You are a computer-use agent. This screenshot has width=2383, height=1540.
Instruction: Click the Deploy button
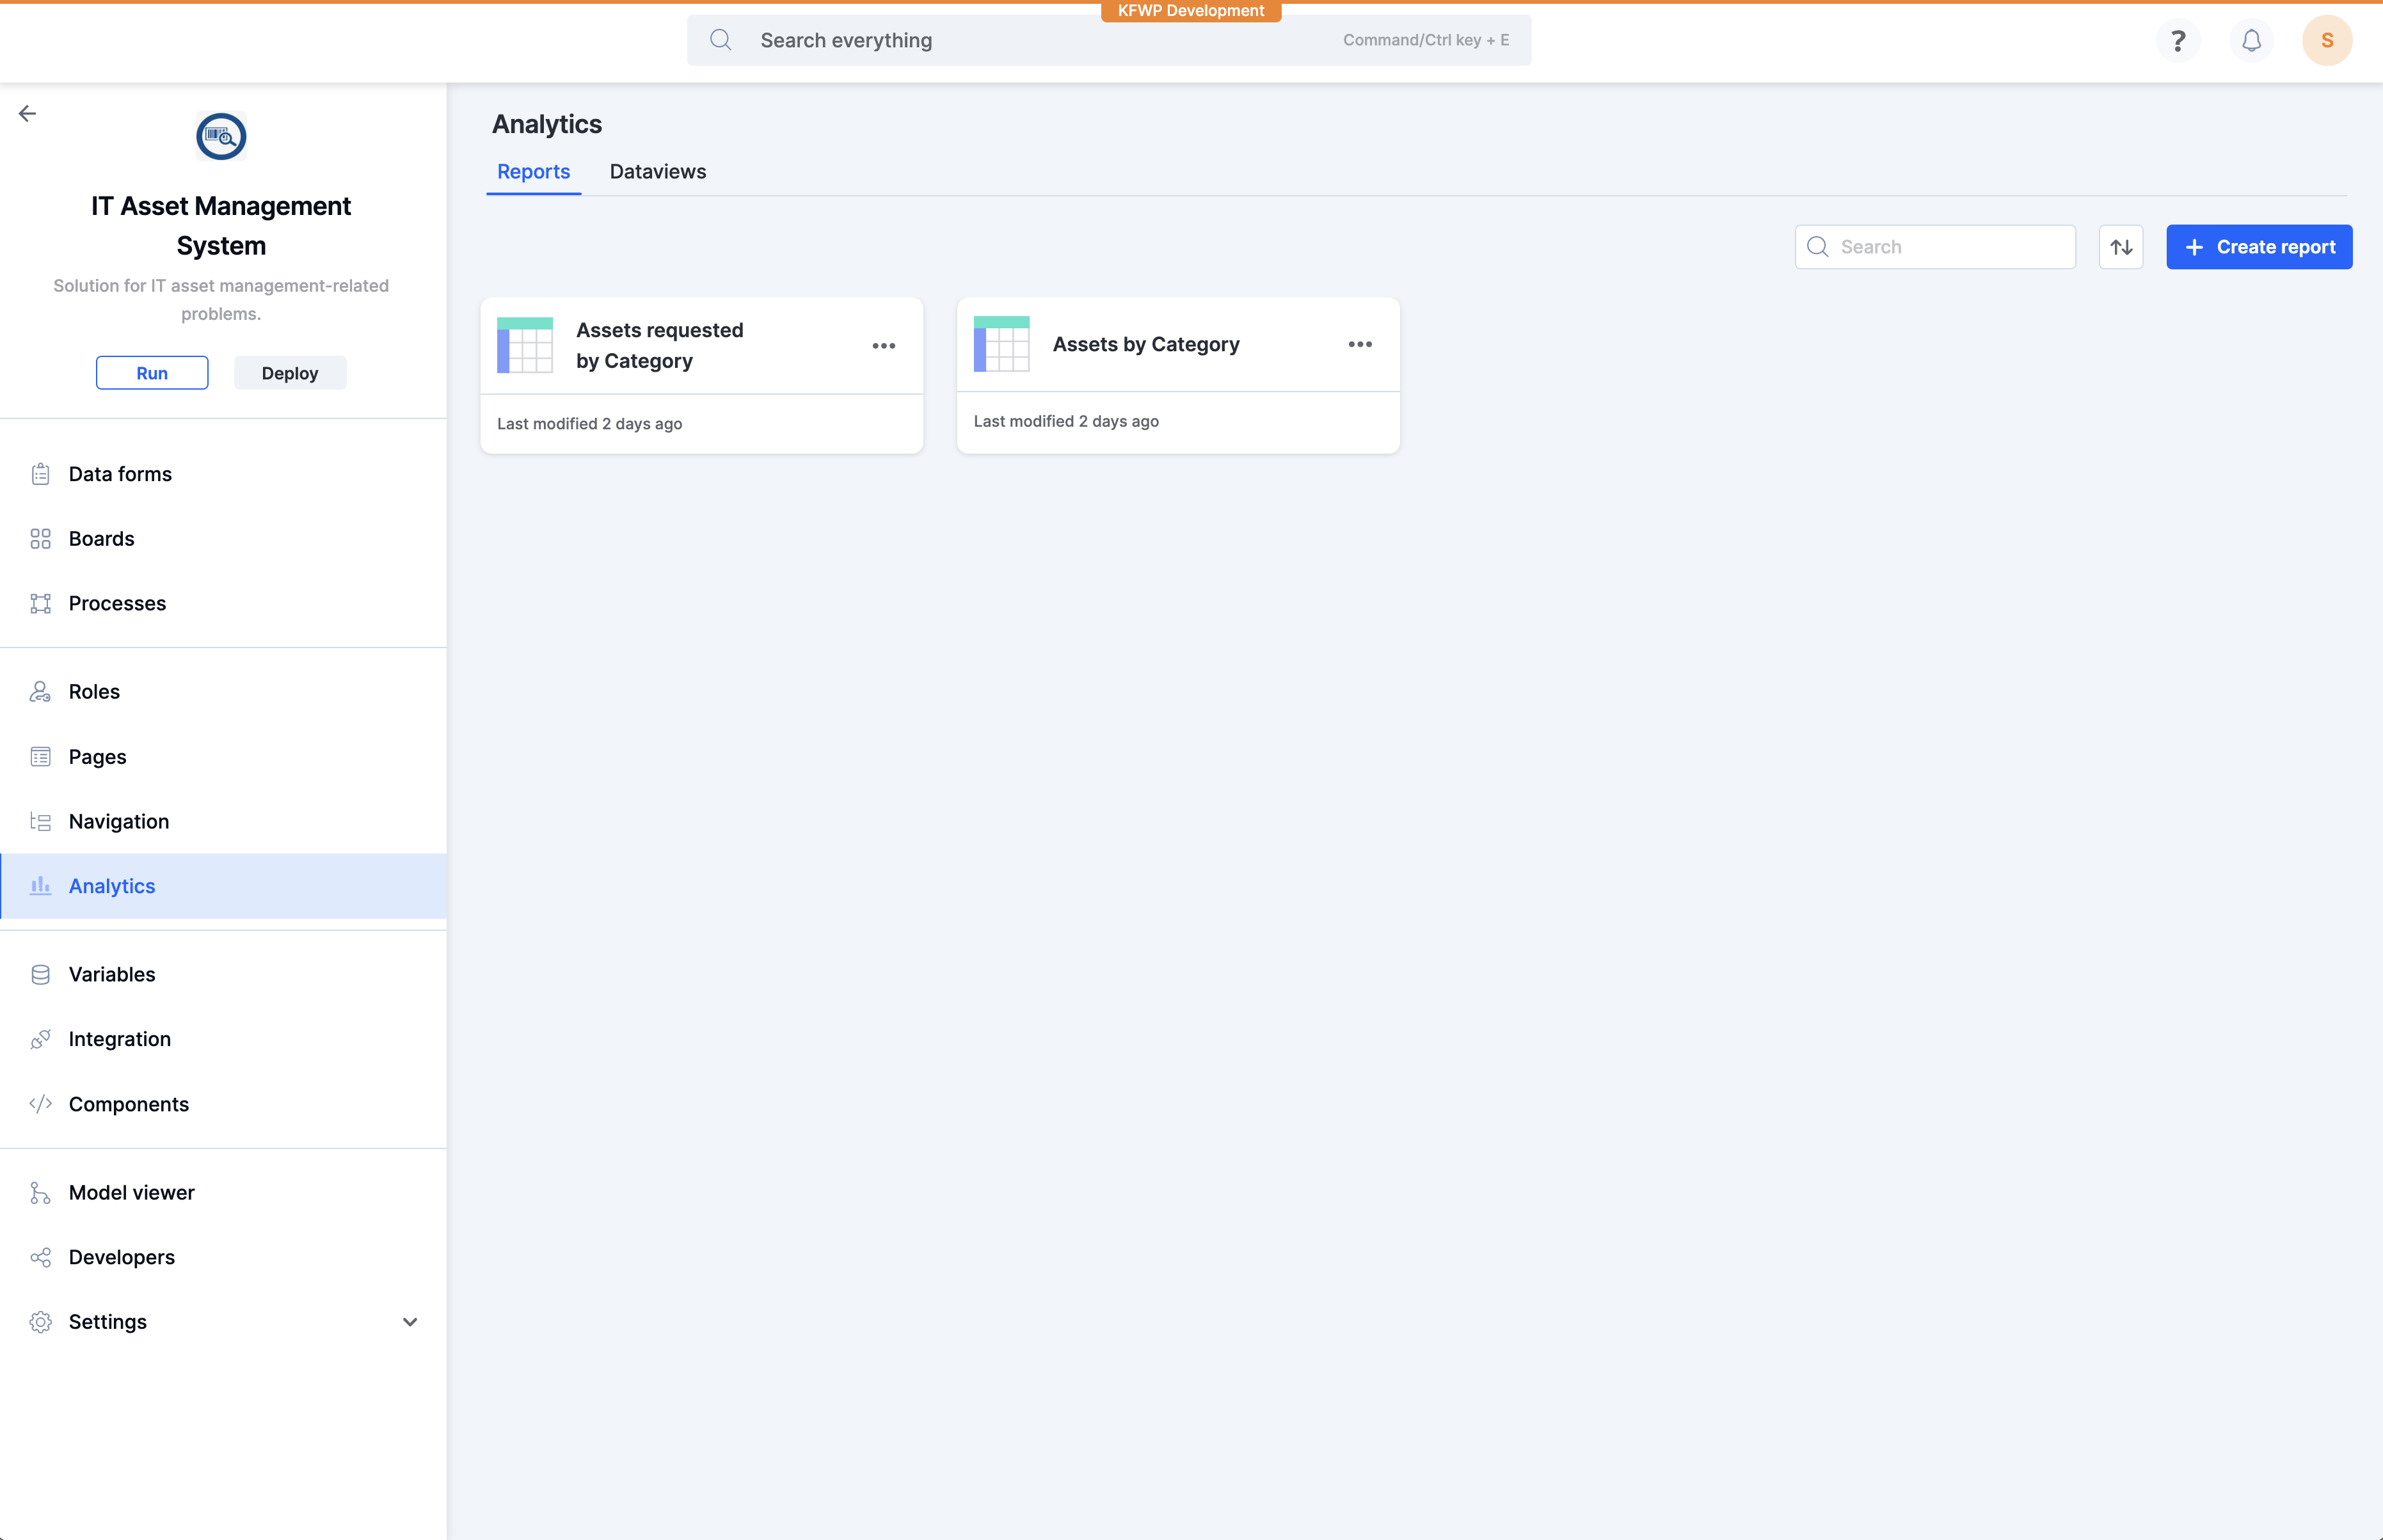[x=290, y=373]
